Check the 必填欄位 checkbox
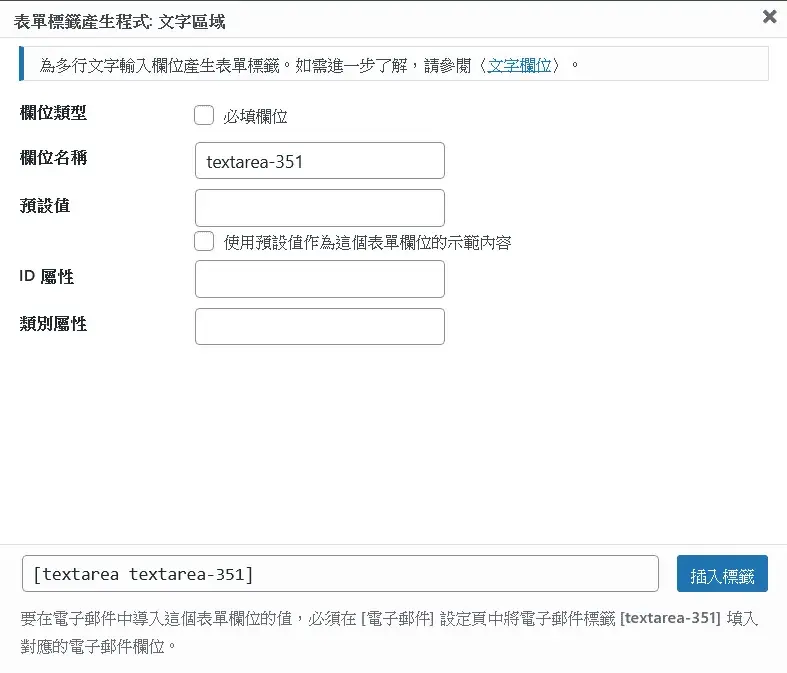Image resolution: width=787 pixels, height=673 pixels. [x=204, y=115]
